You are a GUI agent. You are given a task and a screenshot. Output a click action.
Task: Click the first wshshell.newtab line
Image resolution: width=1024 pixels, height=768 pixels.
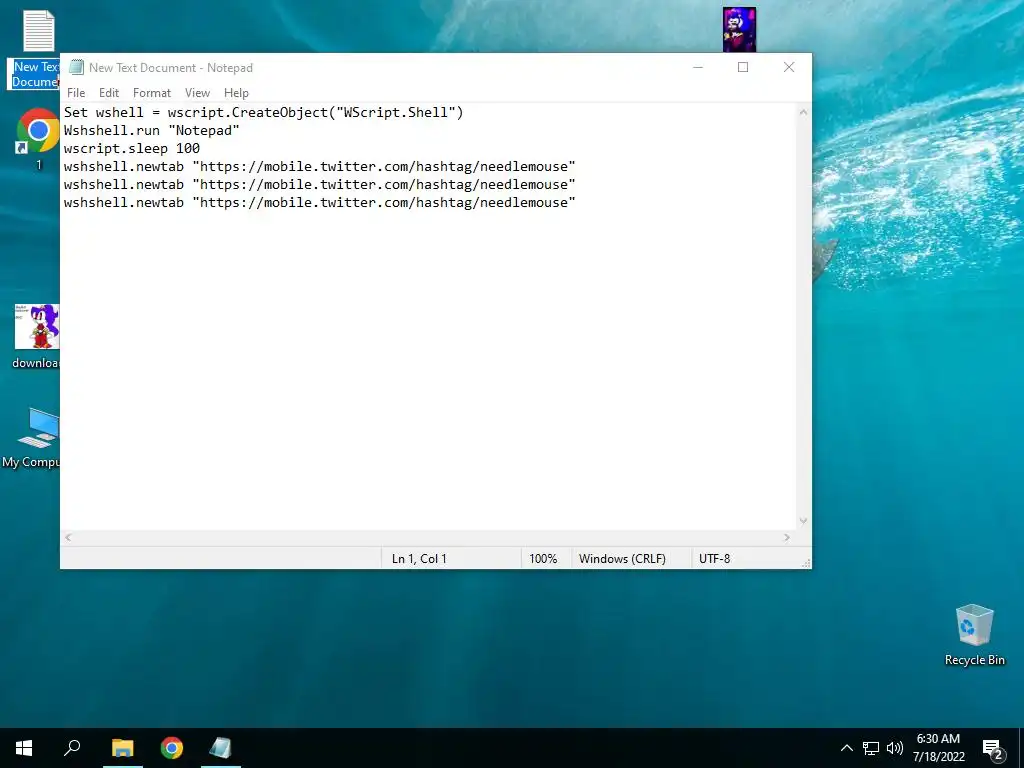(x=319, y=167)
